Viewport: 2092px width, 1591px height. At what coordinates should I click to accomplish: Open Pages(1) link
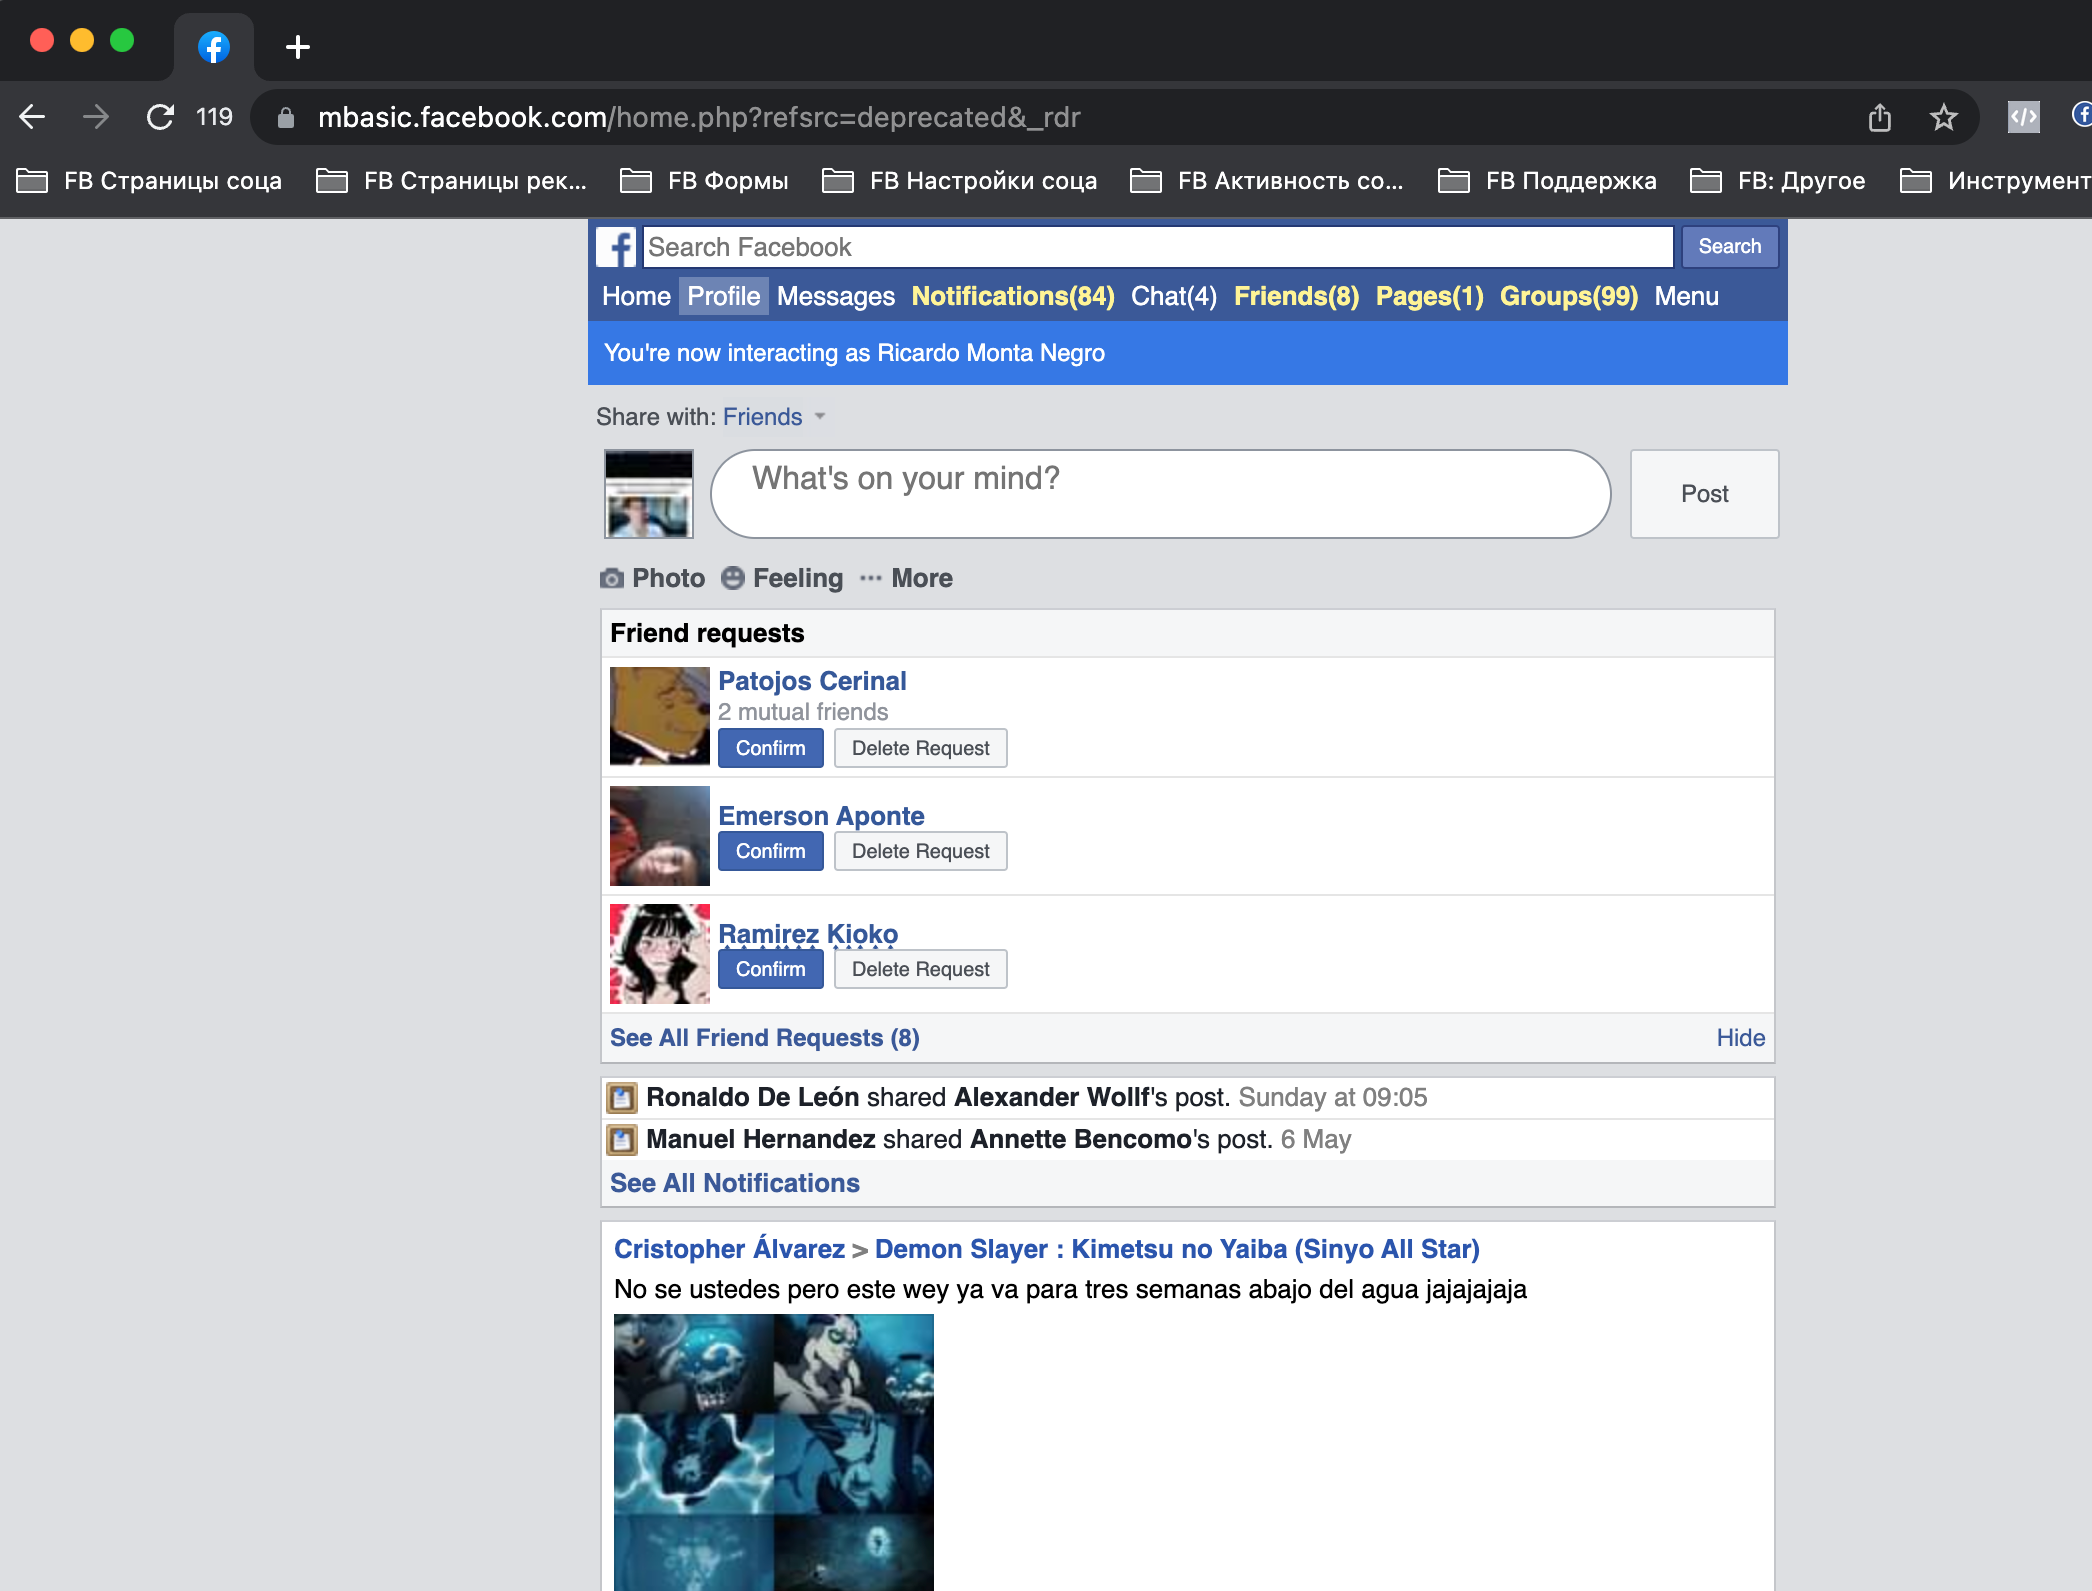click(1430, 296)
